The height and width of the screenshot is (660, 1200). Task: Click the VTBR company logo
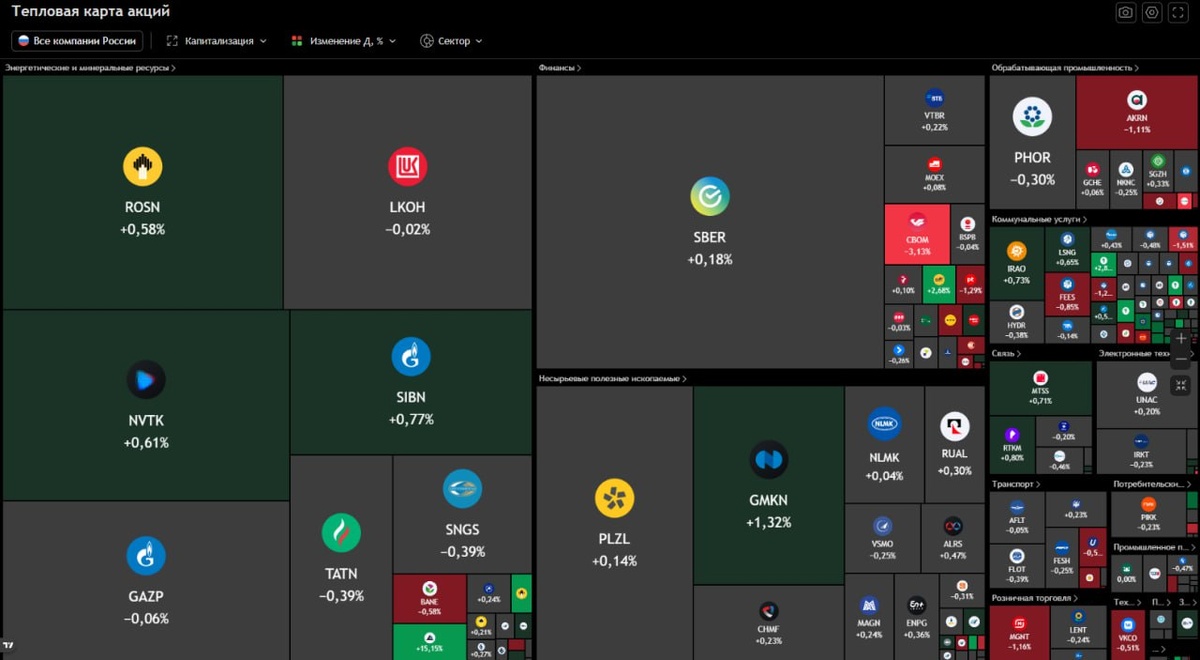coord(935,99)
